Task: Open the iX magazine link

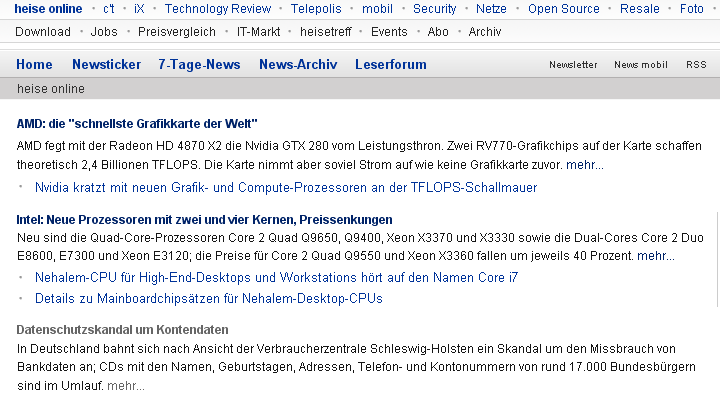Action: click(x=139, y=9)
